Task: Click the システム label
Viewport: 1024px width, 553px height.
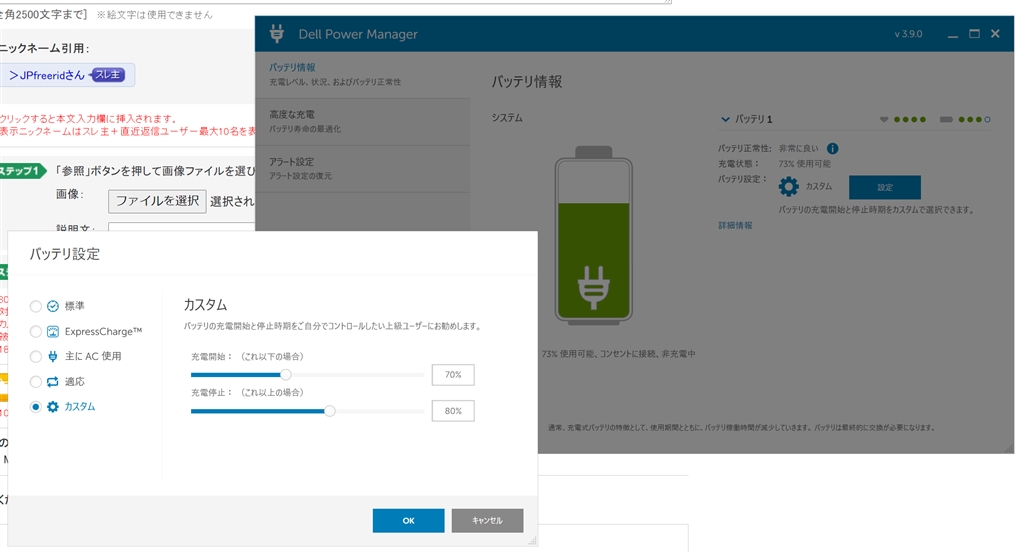Action: [507, 118]
